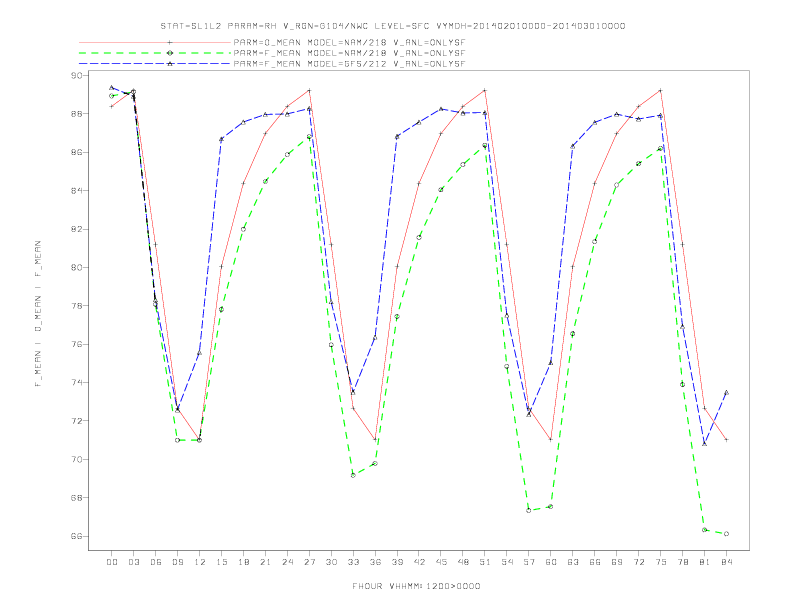Click the x-axis tick label 51
This screenshot has height=612, width=792.
(x=485, y=562)
